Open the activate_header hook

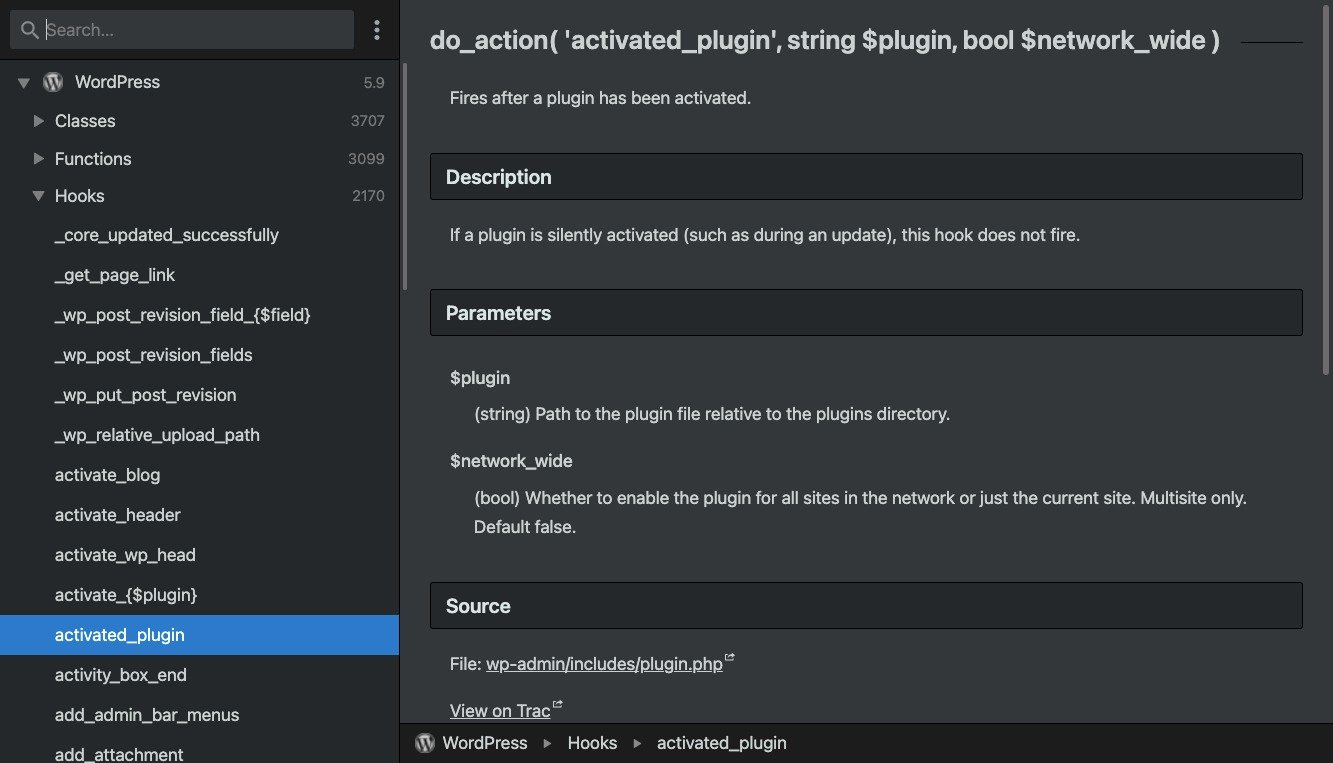point(199,515)
